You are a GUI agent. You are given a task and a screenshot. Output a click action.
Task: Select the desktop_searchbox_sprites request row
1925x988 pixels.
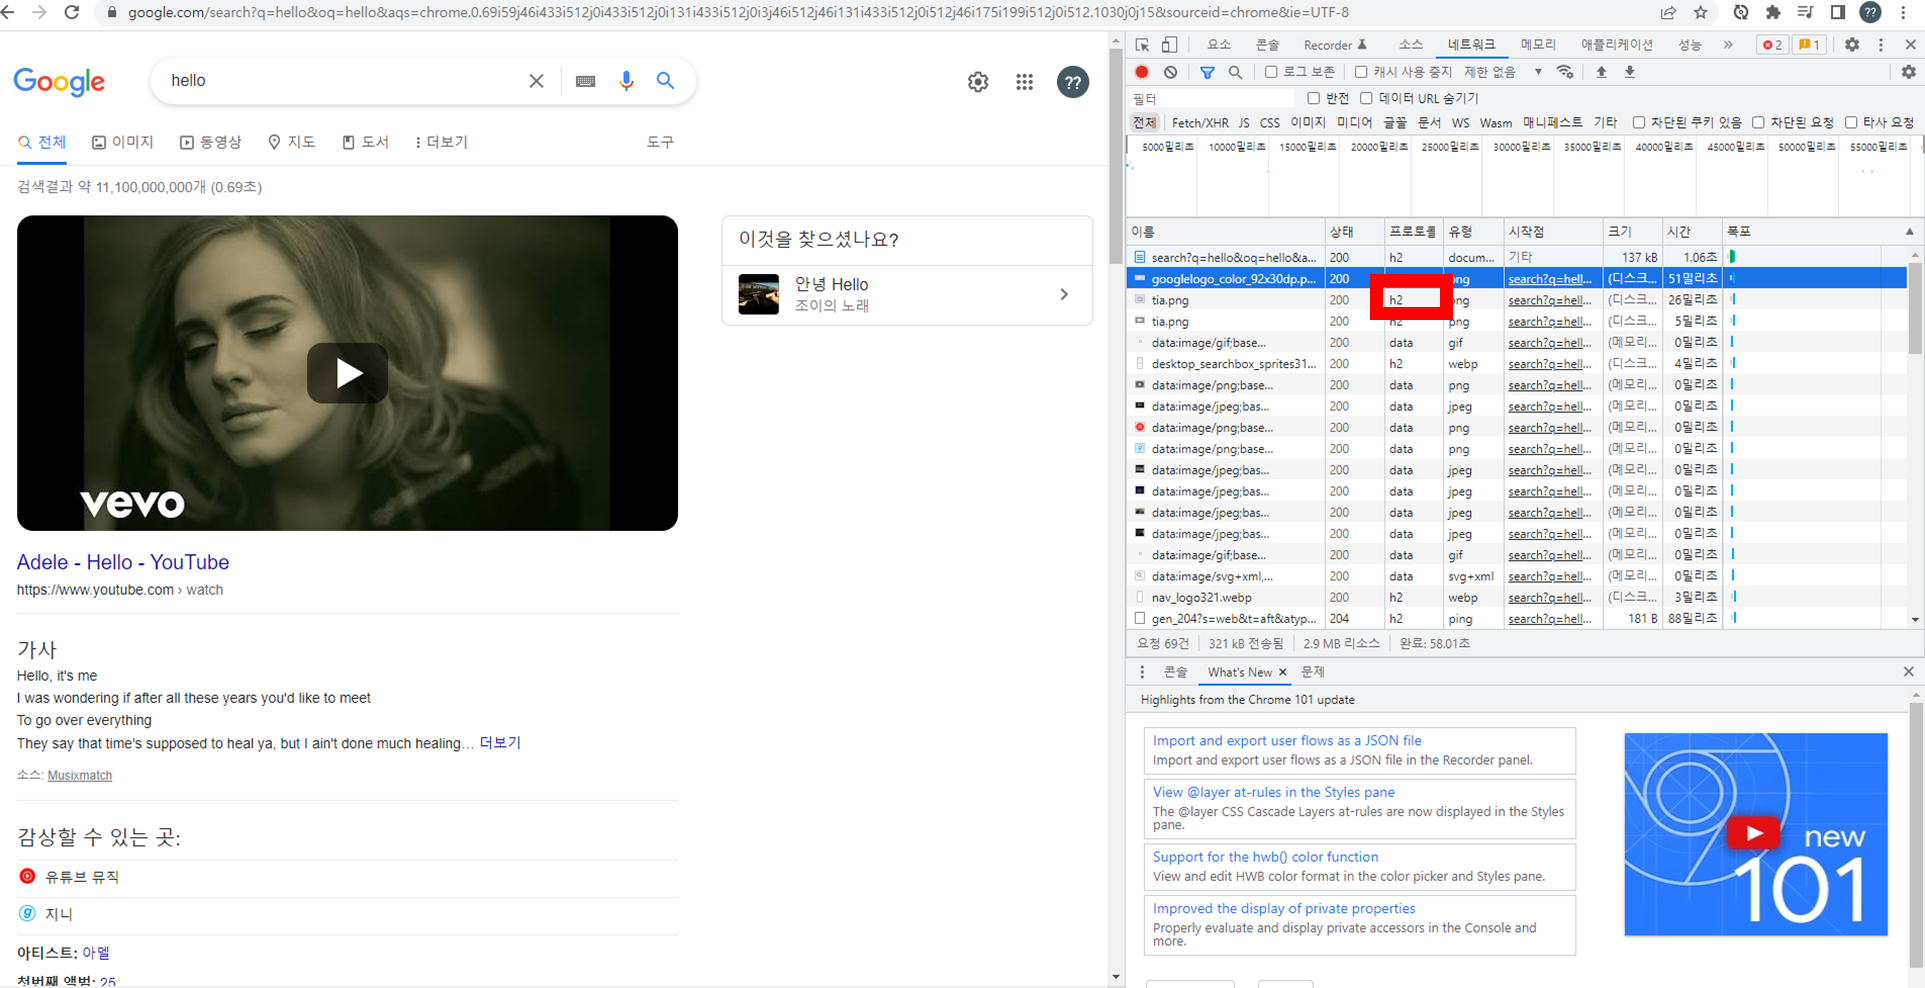(x=1516, y=364)
